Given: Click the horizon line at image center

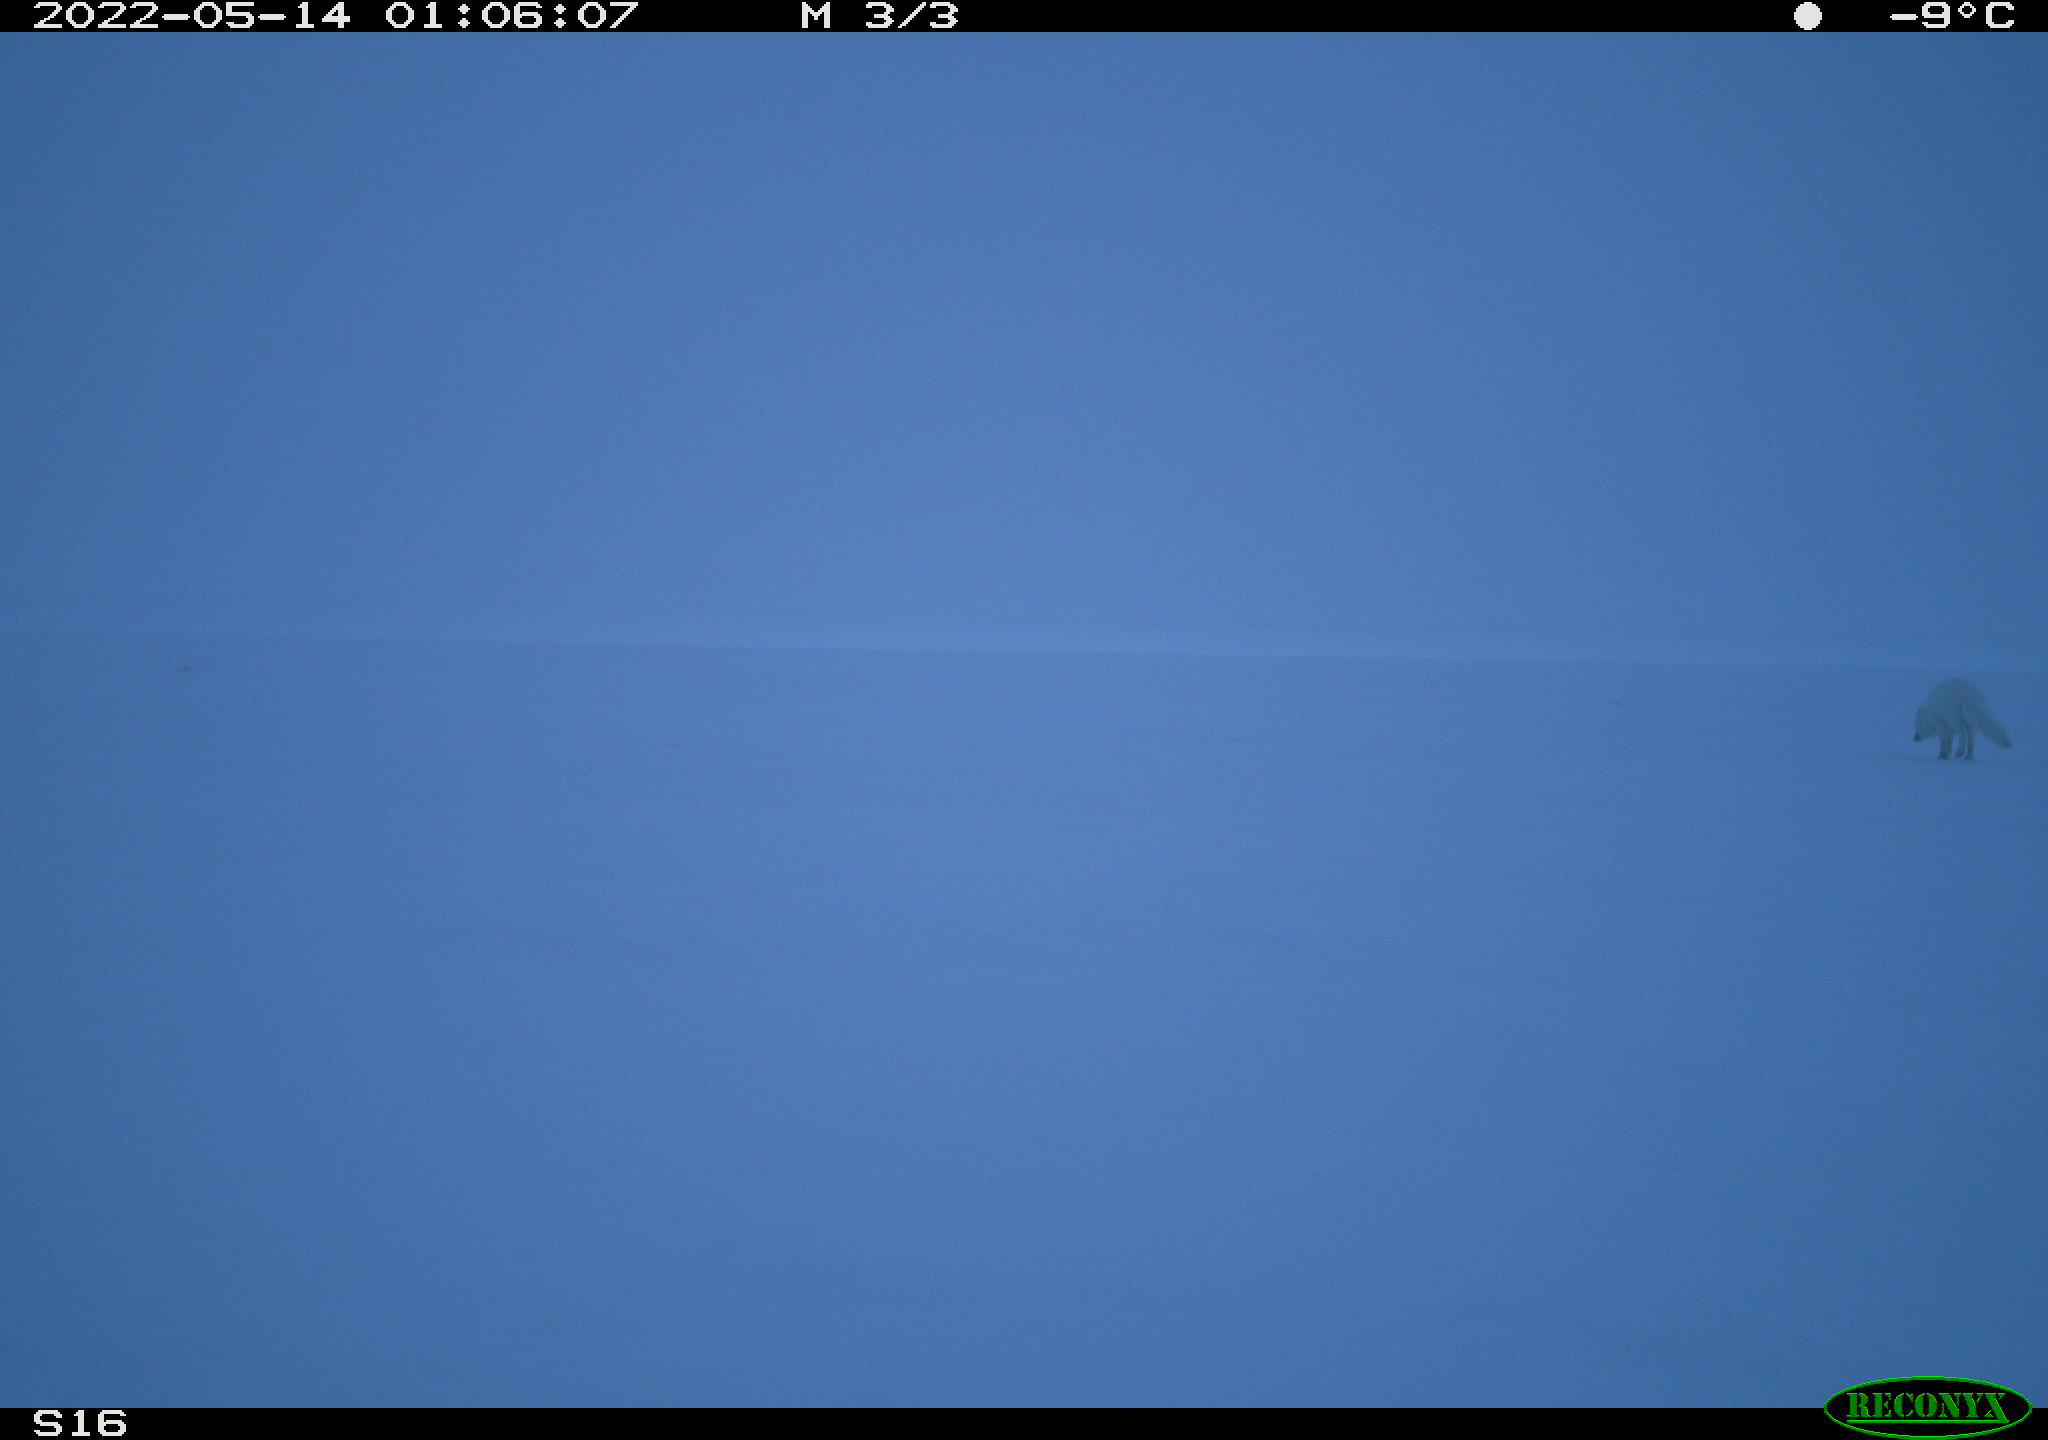Looking at the screenshot, I should (x=1024, y=651).
